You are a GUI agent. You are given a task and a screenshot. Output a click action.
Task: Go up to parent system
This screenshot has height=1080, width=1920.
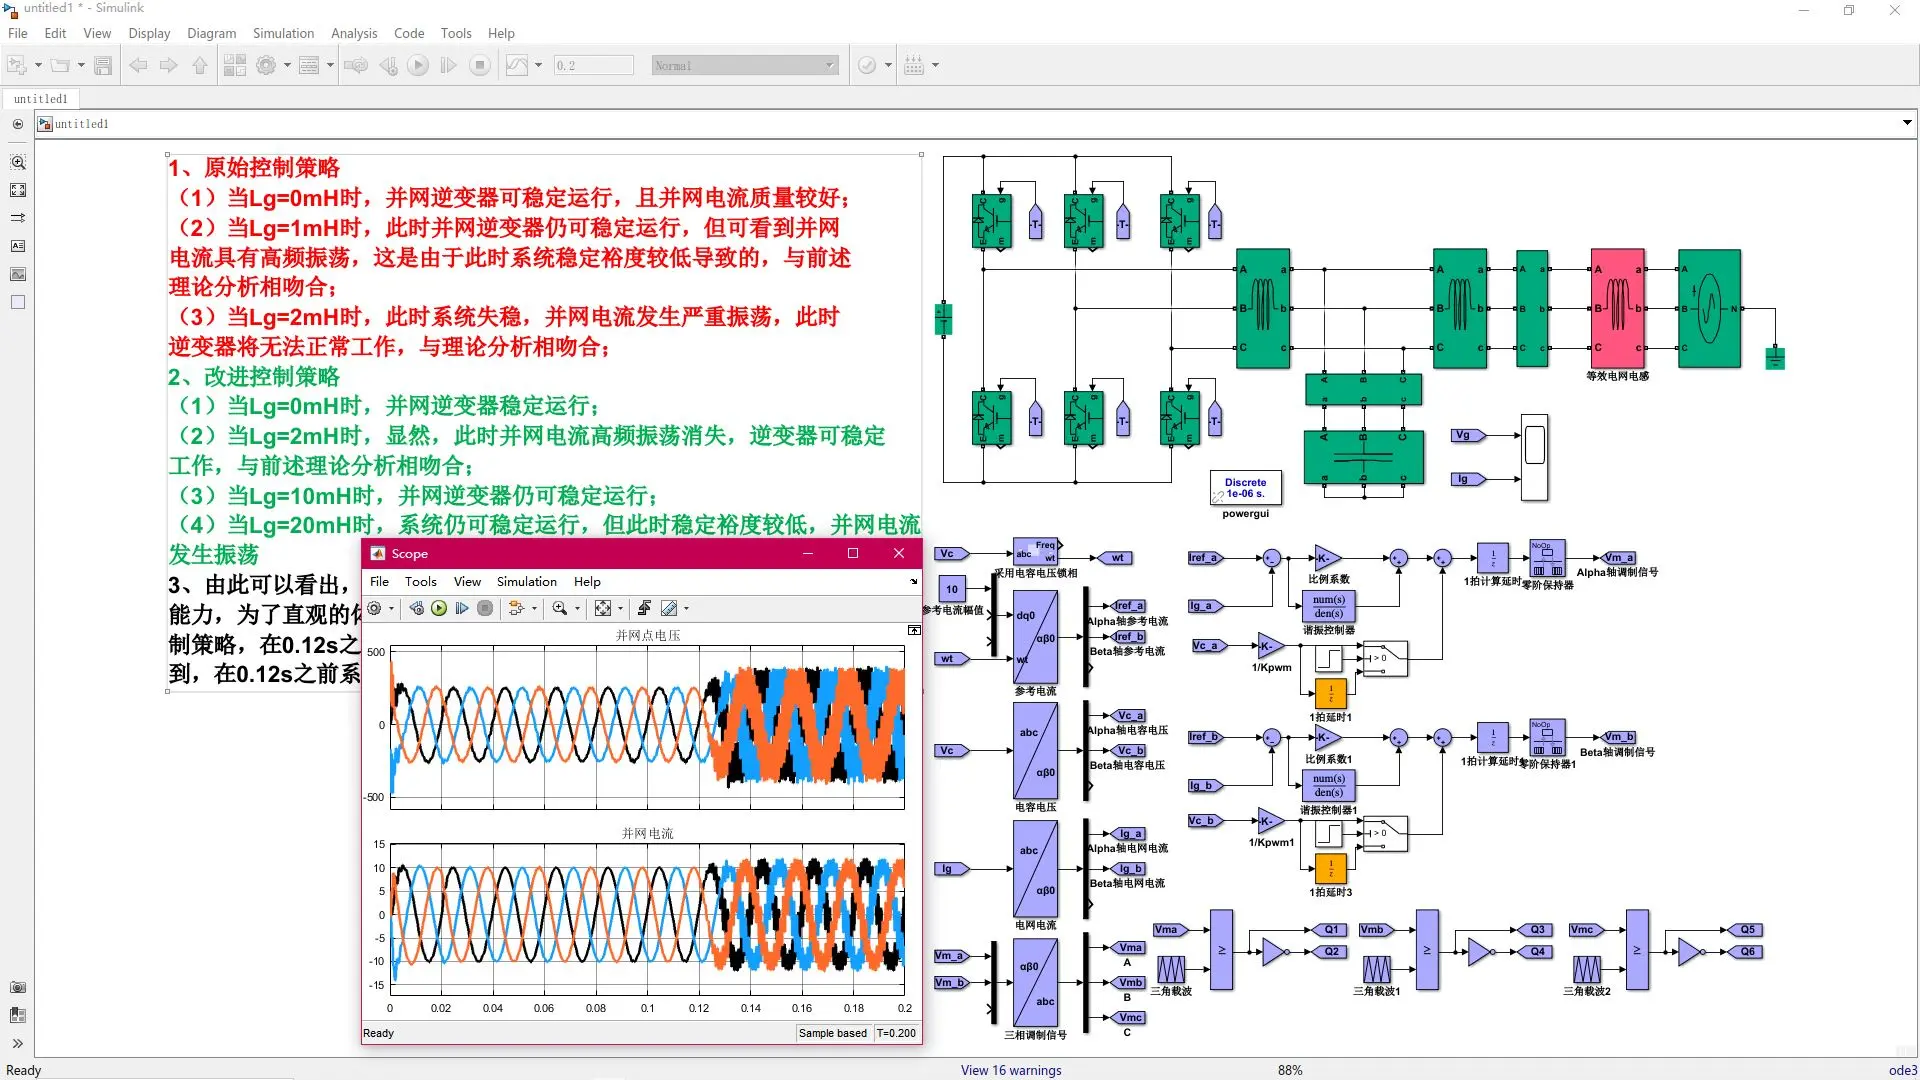coord(200,66)
